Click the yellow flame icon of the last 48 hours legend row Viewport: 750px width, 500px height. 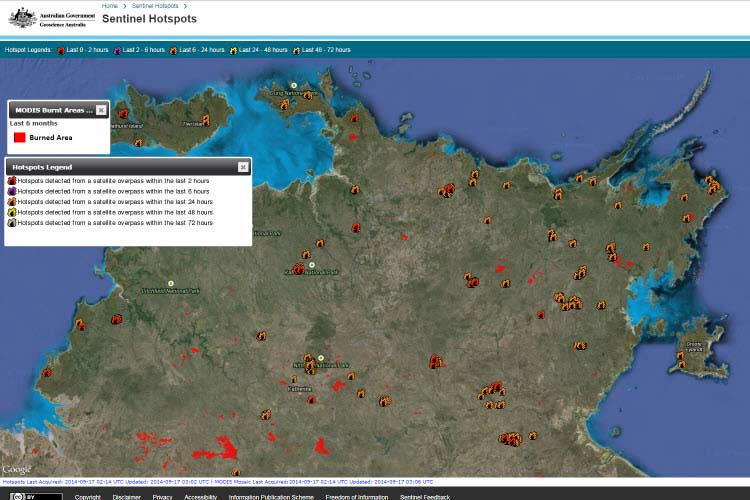tap(12, 212)
